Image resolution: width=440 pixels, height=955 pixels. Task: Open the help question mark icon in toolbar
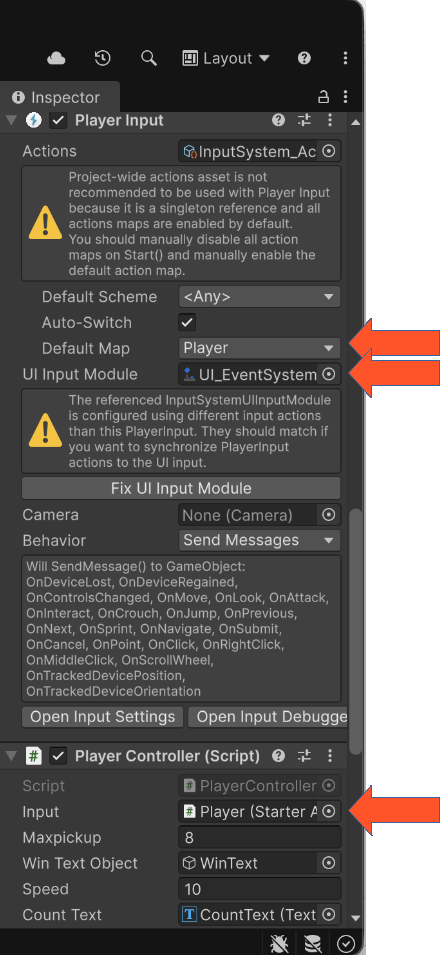[x=304, y=58]
